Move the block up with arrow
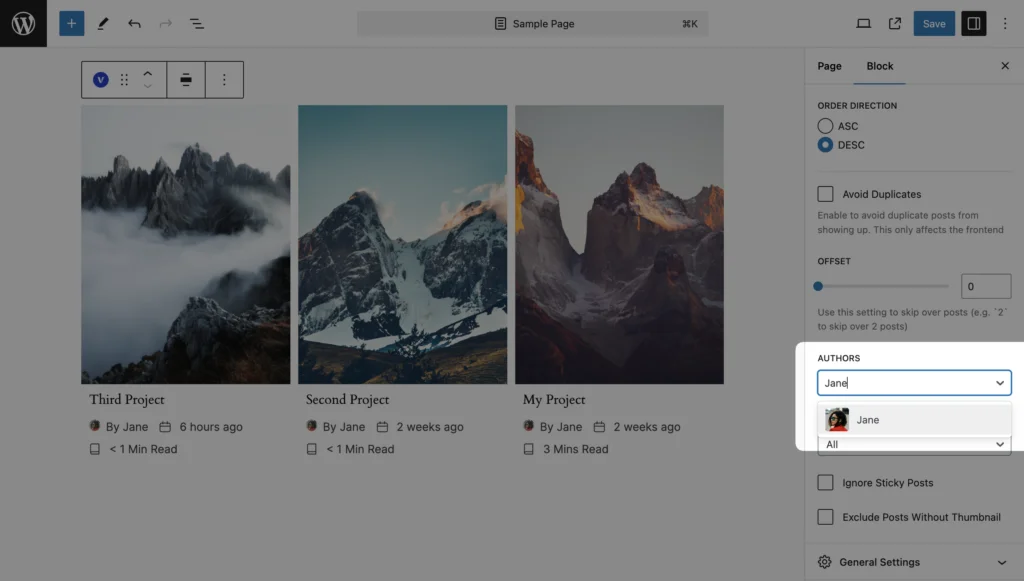 tap(148, 73)
